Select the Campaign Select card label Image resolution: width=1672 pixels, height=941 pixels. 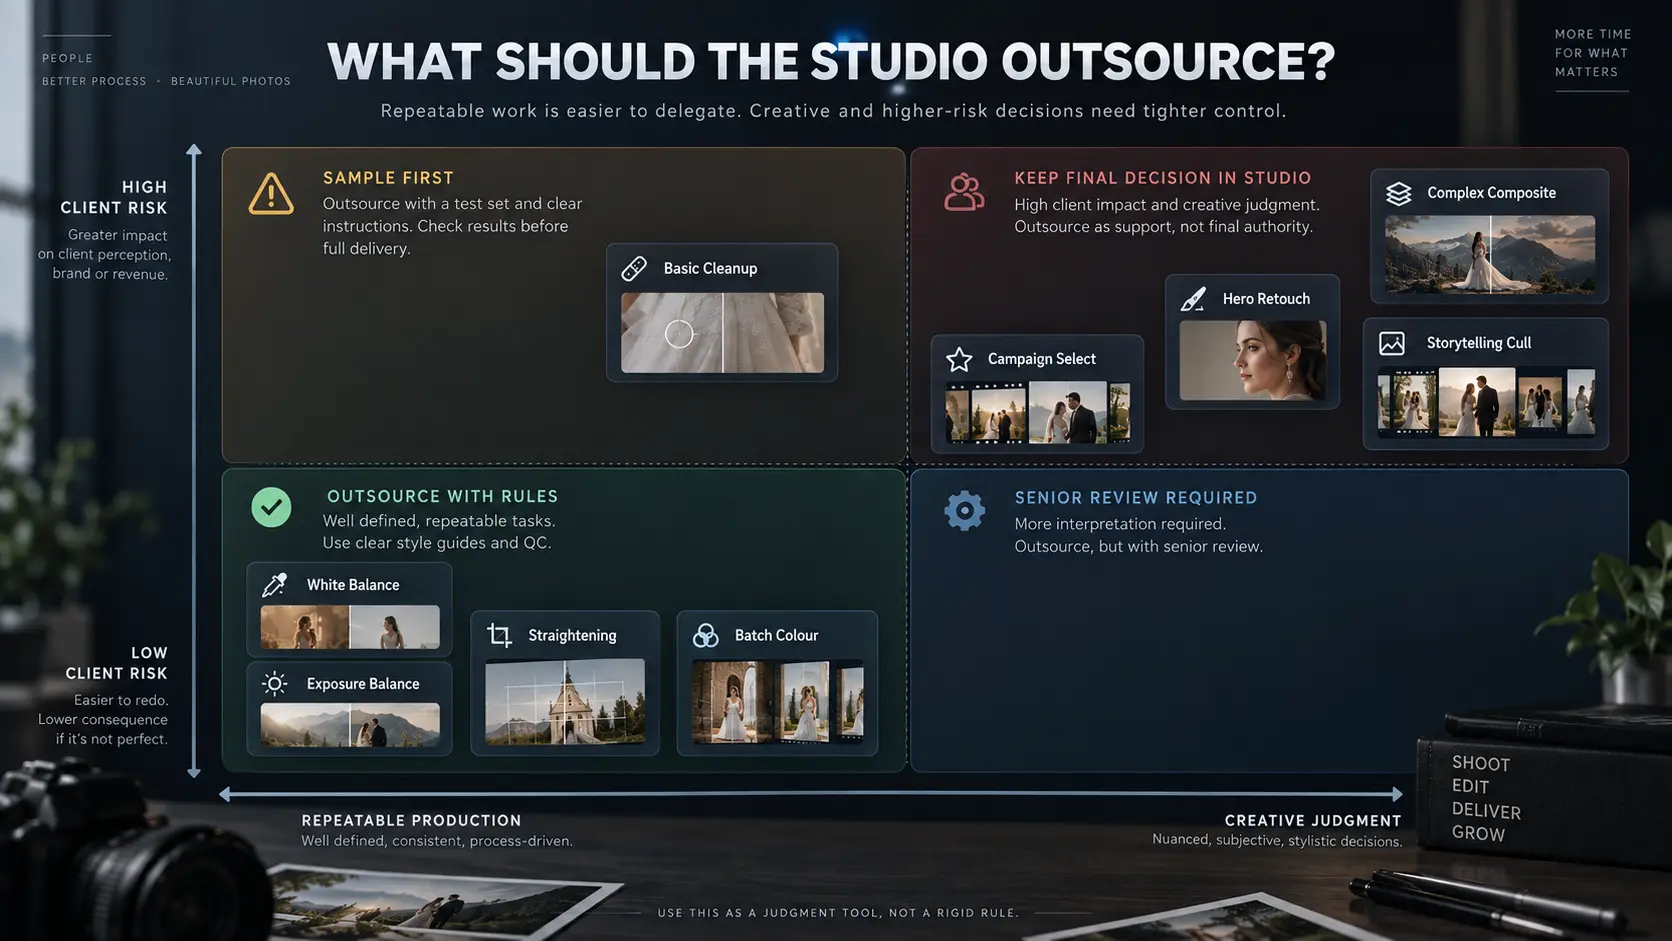(x=1042, y=359)
